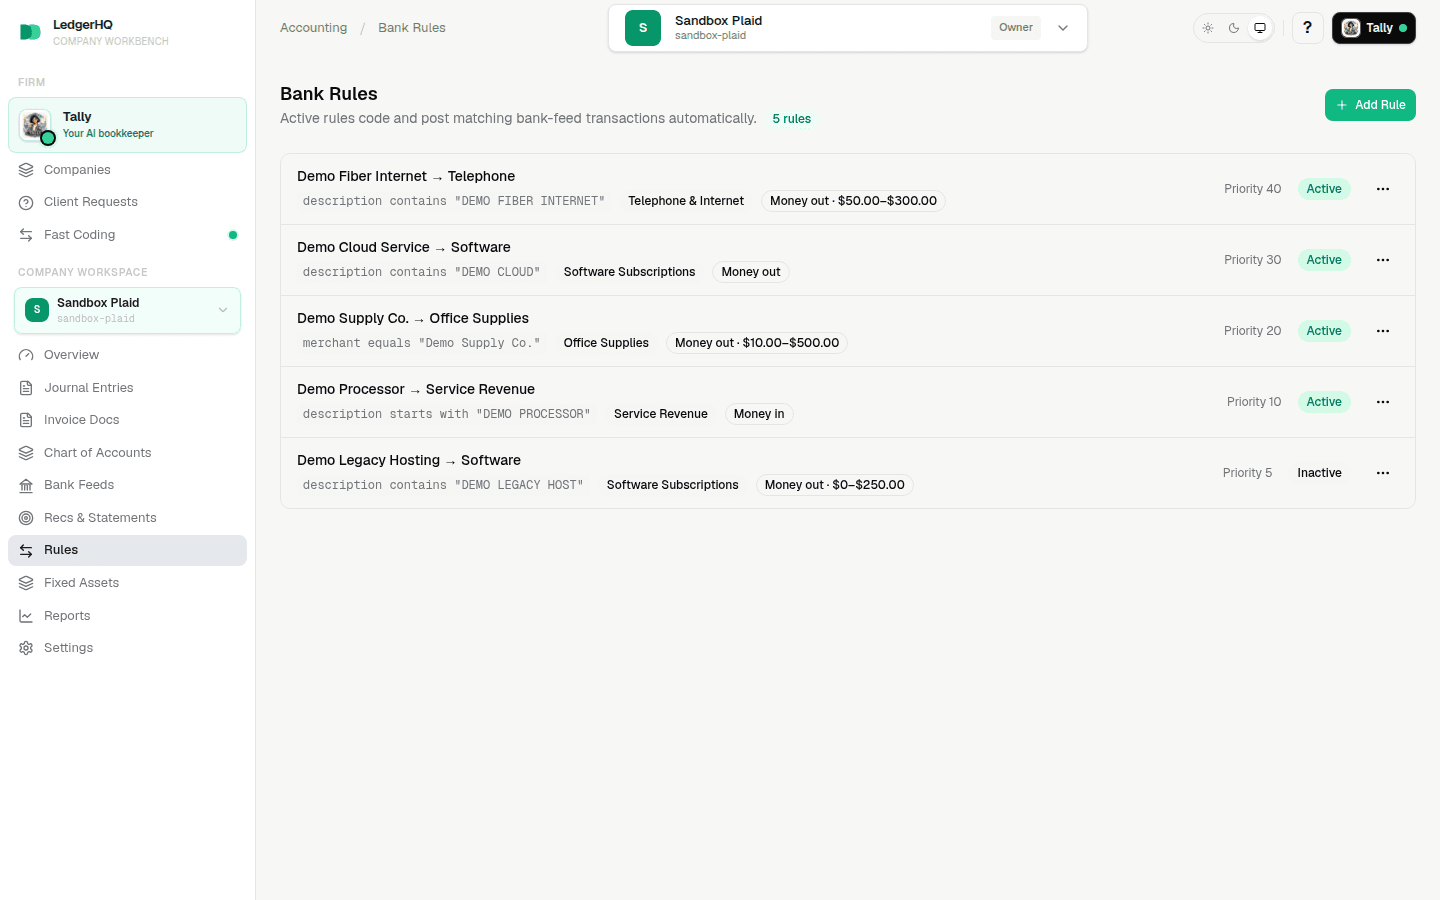Click Add Rule button
1440x900 pixels.
tap(1370, 105)
